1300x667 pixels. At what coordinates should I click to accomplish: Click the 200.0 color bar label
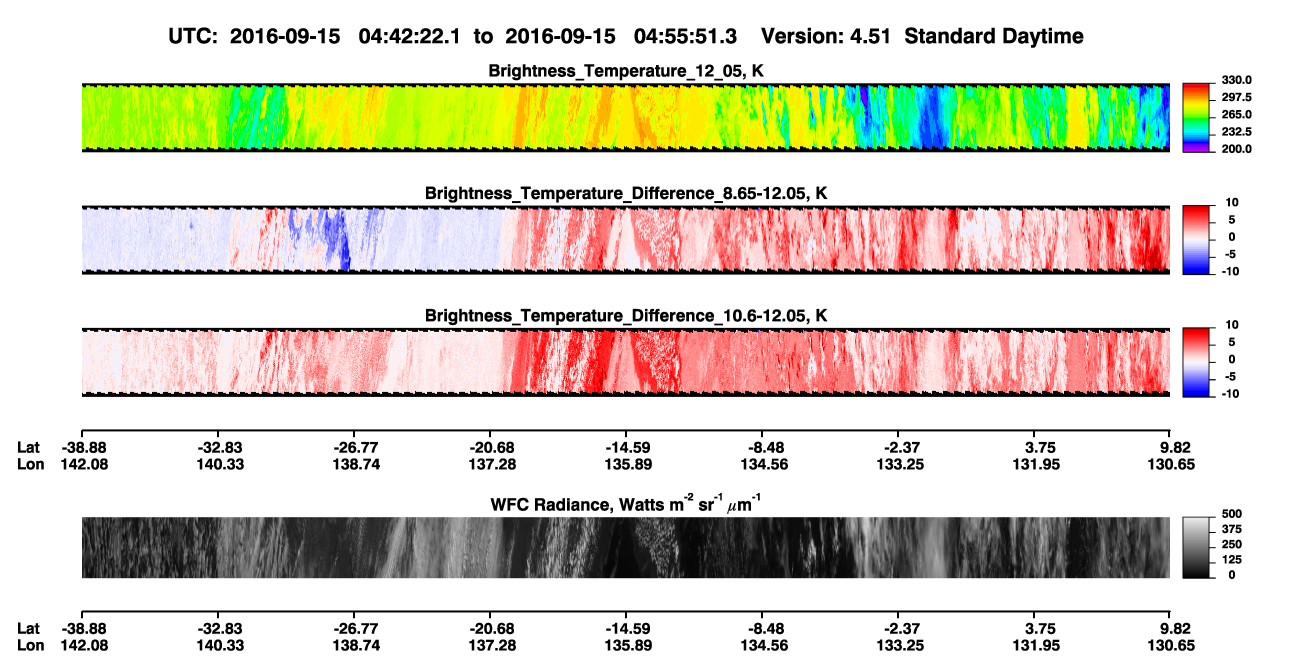pos(1236,149)
